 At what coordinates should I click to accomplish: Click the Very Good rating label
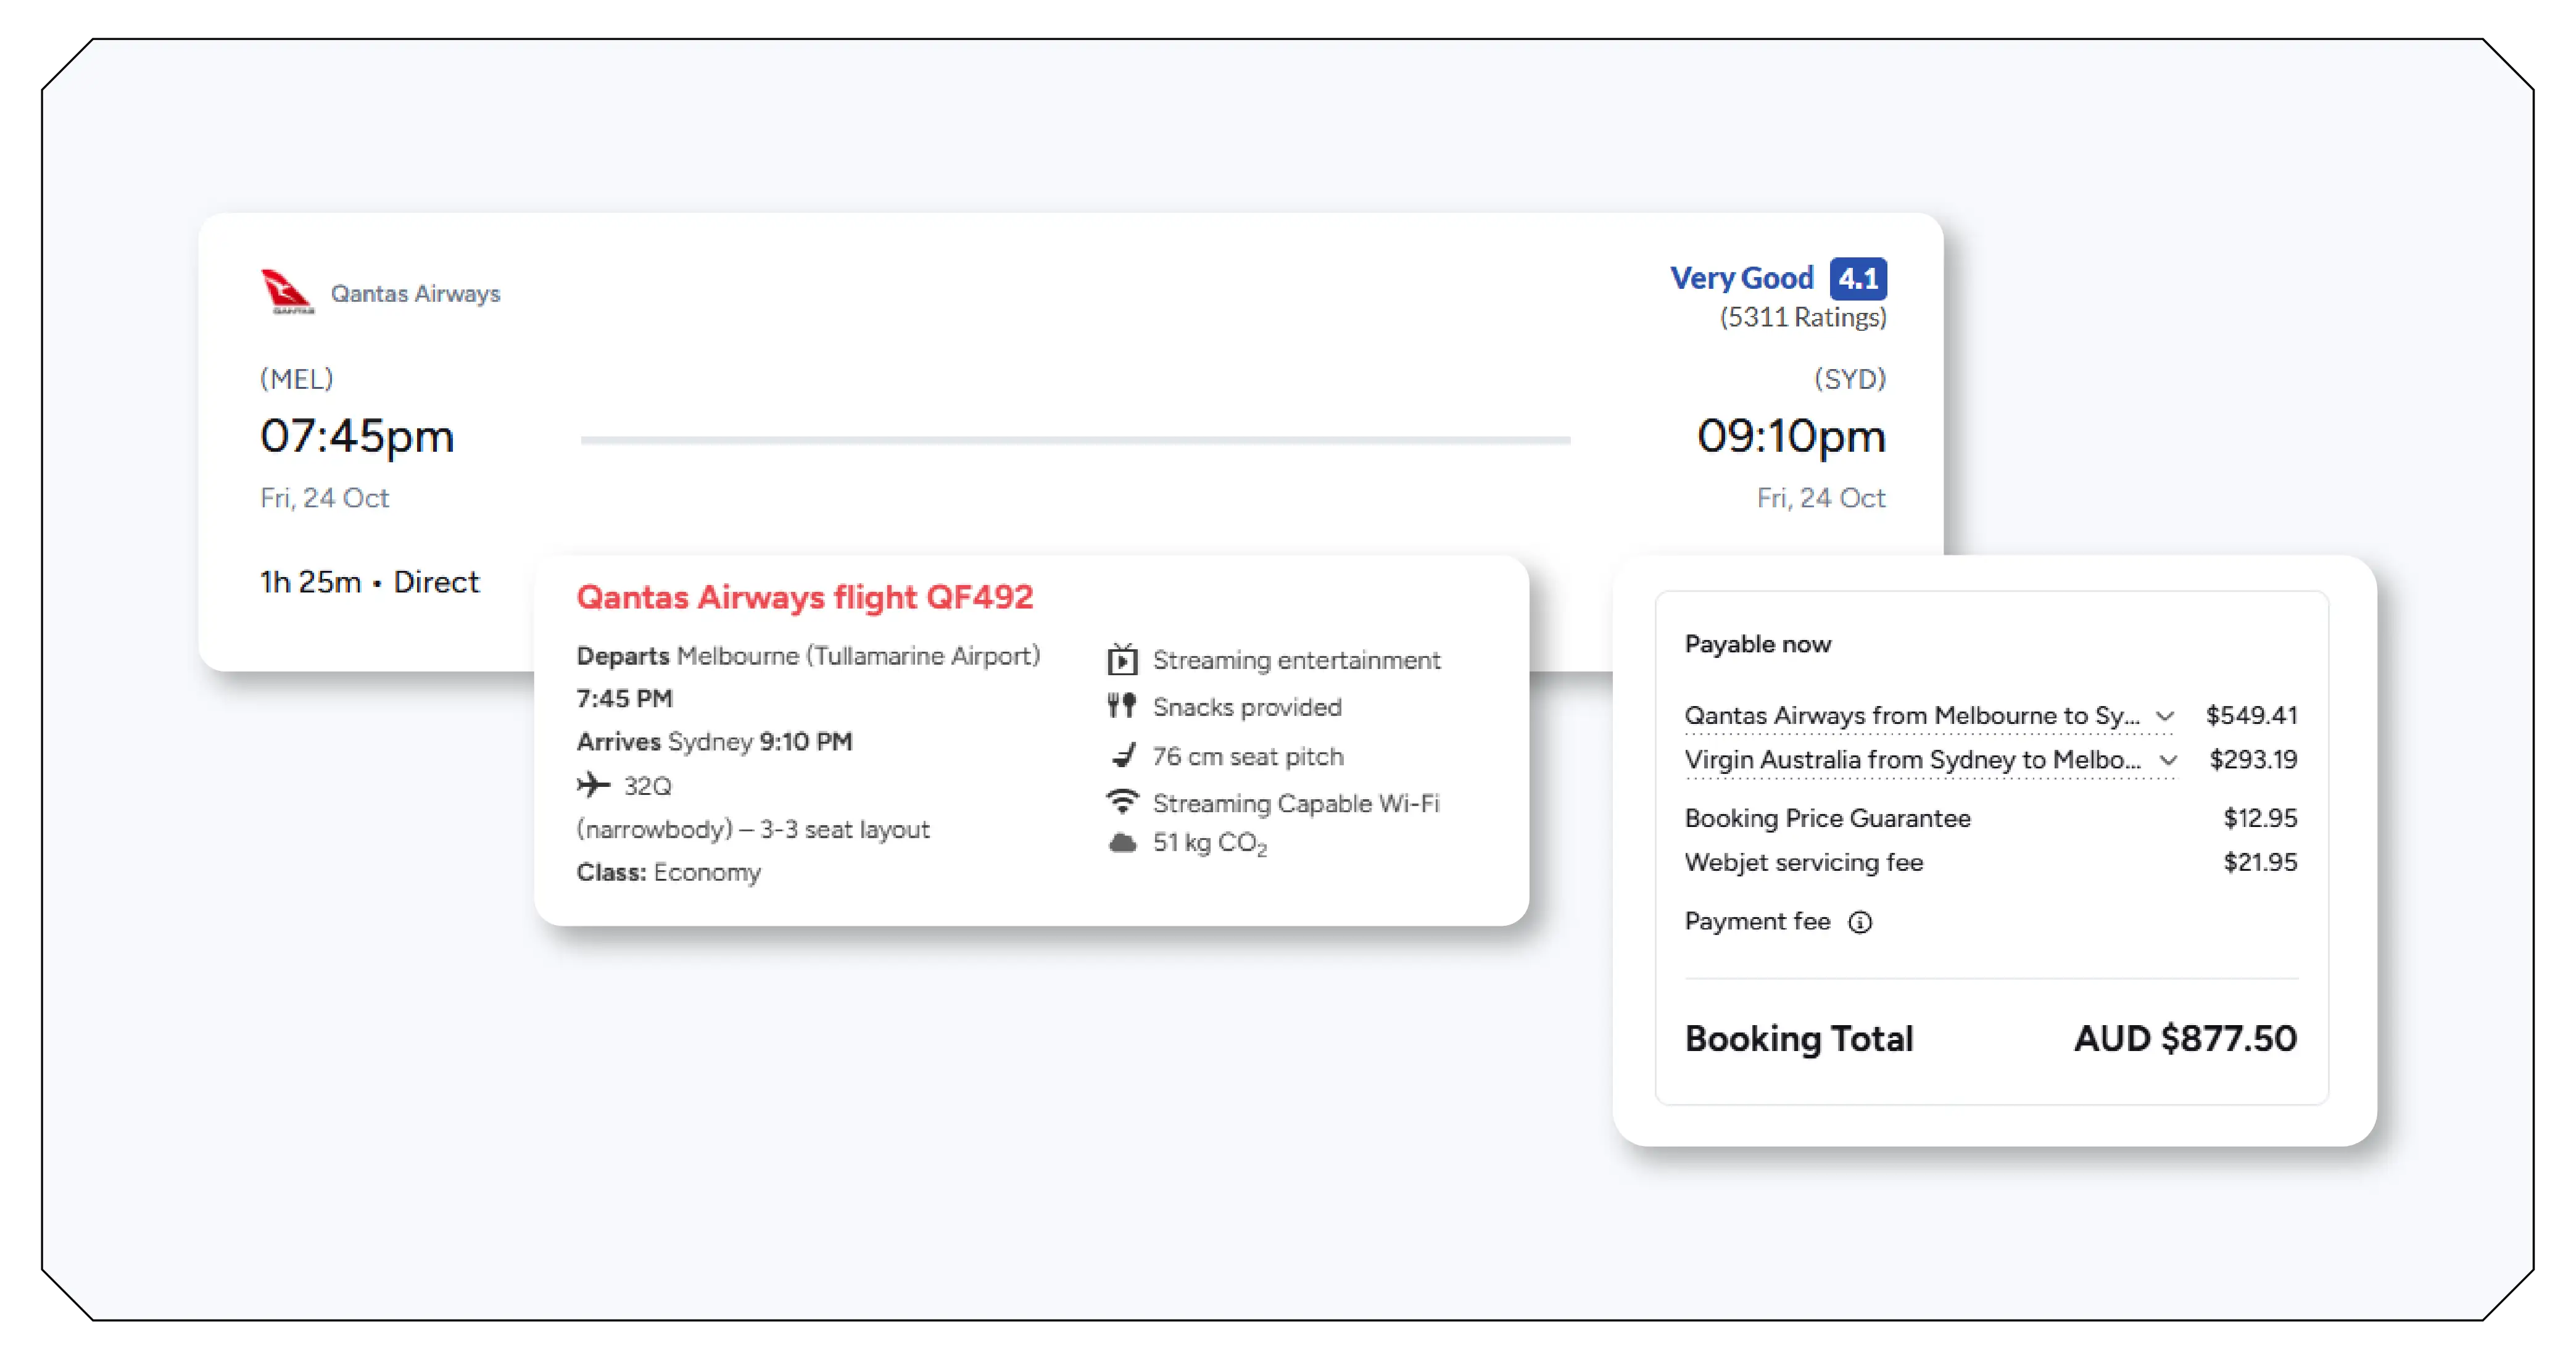[x=1742, y=278]
